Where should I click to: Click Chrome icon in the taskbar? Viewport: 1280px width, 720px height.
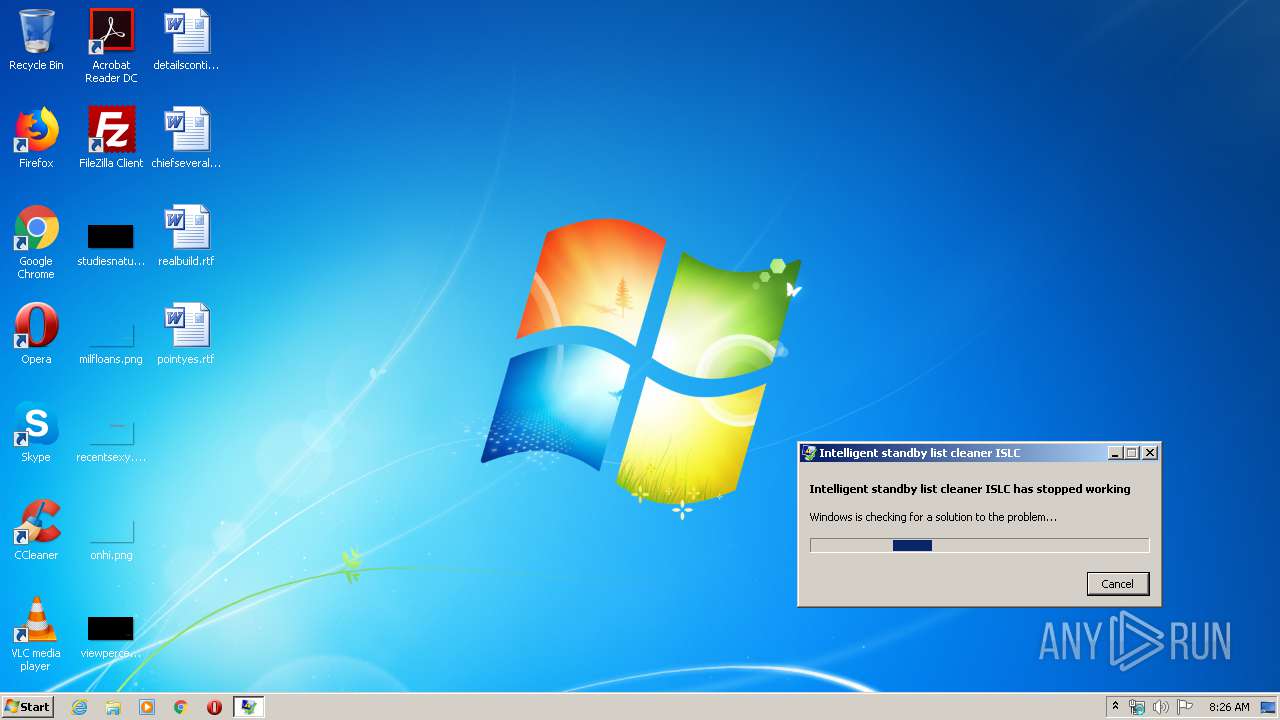coord(181,707)
